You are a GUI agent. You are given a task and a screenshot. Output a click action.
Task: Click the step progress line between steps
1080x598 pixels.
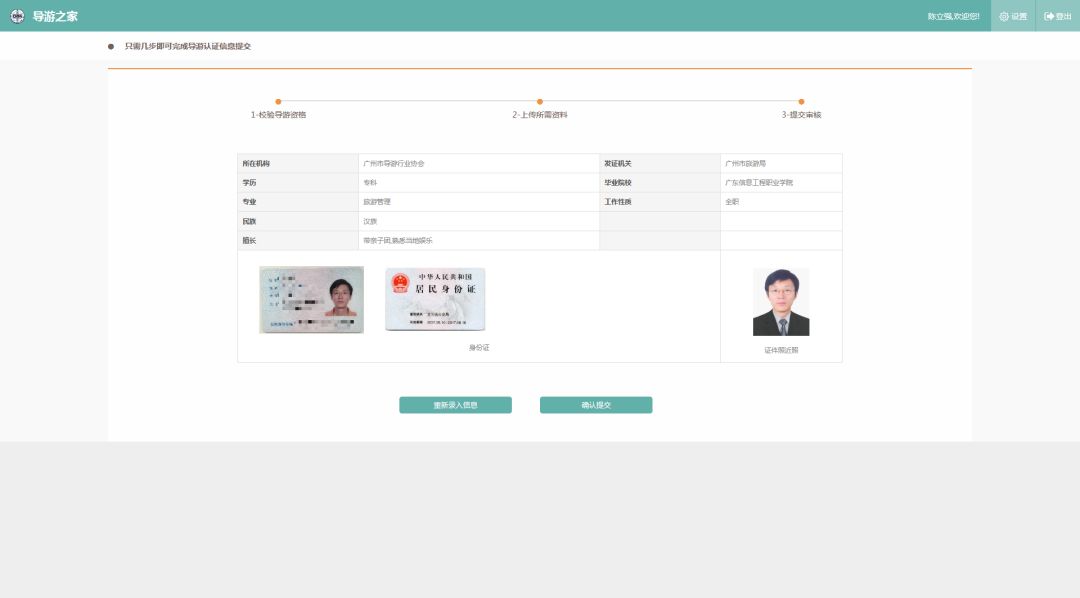tap(410, 101)
